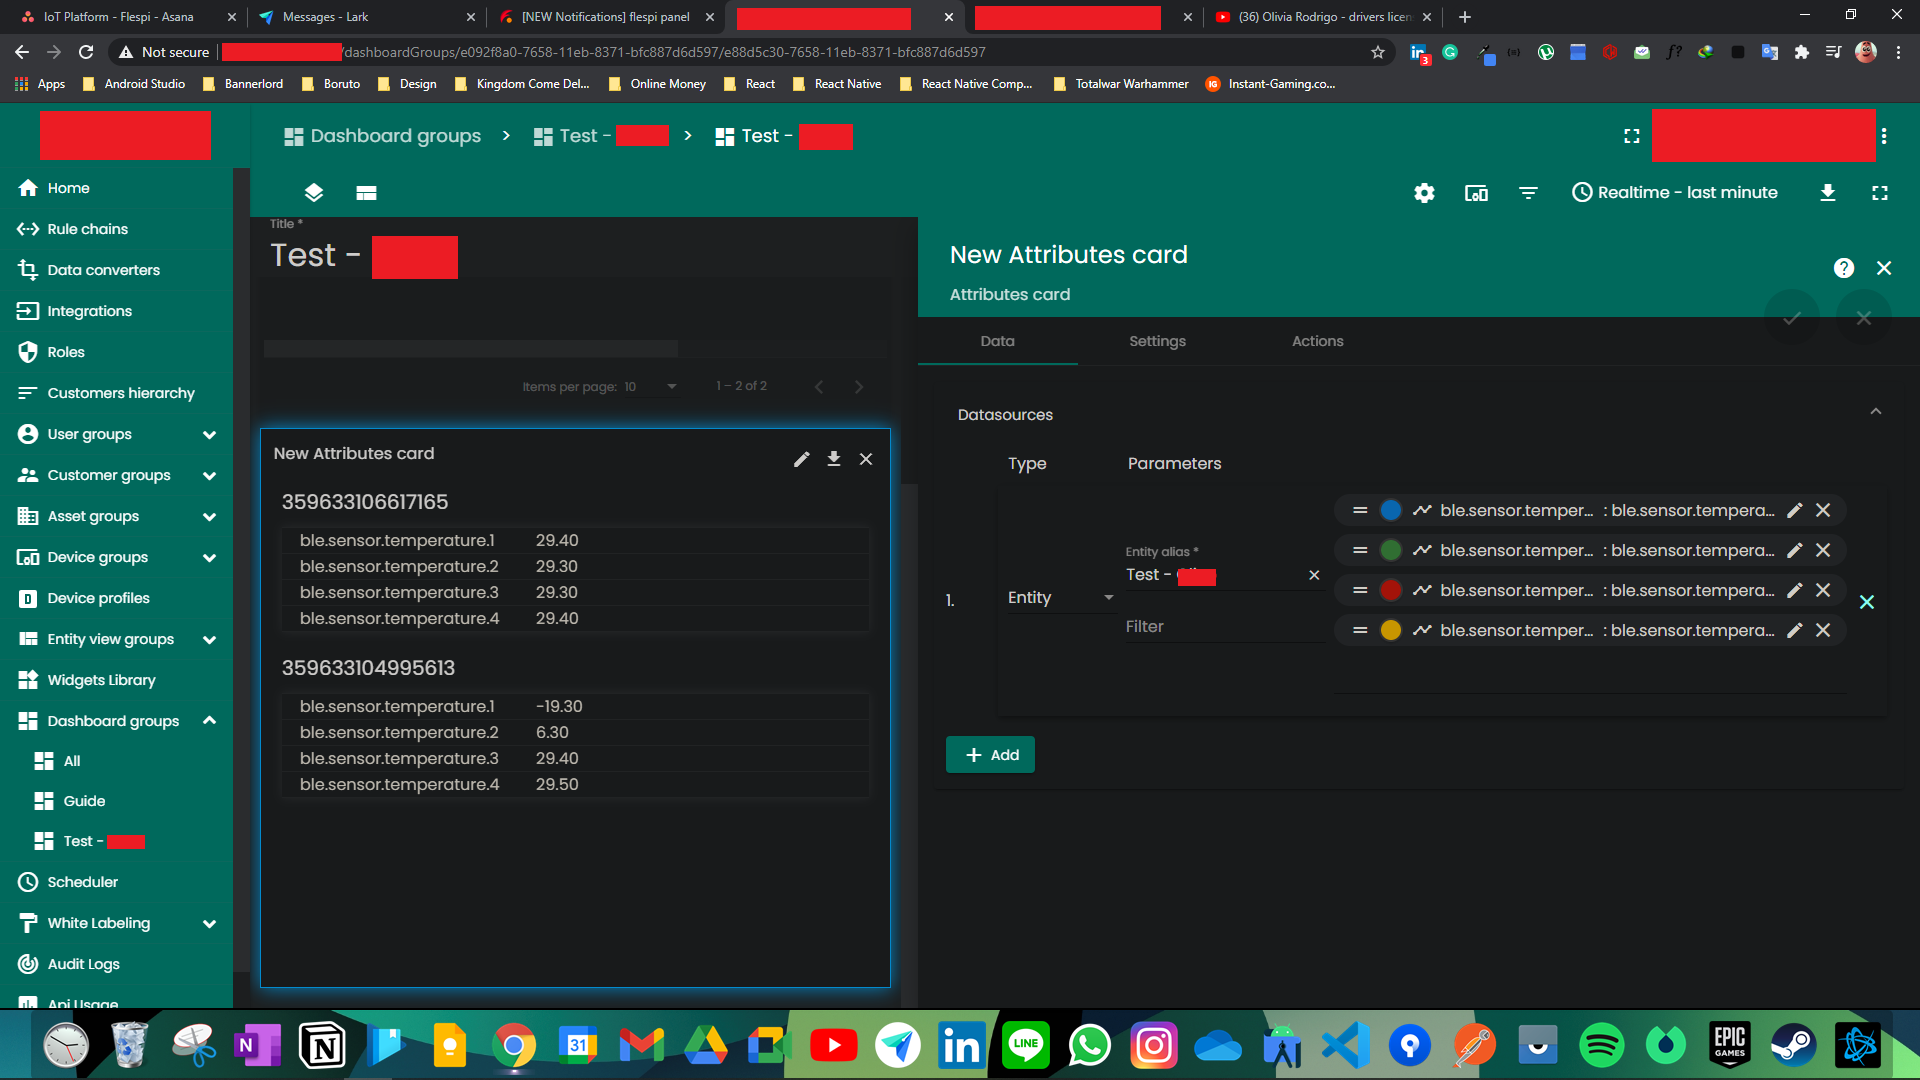Image resolution: width=1920 pixels, height=1080 pixels.
Task: Collapse the Datasources section with the chevron
Action: 1876,411
